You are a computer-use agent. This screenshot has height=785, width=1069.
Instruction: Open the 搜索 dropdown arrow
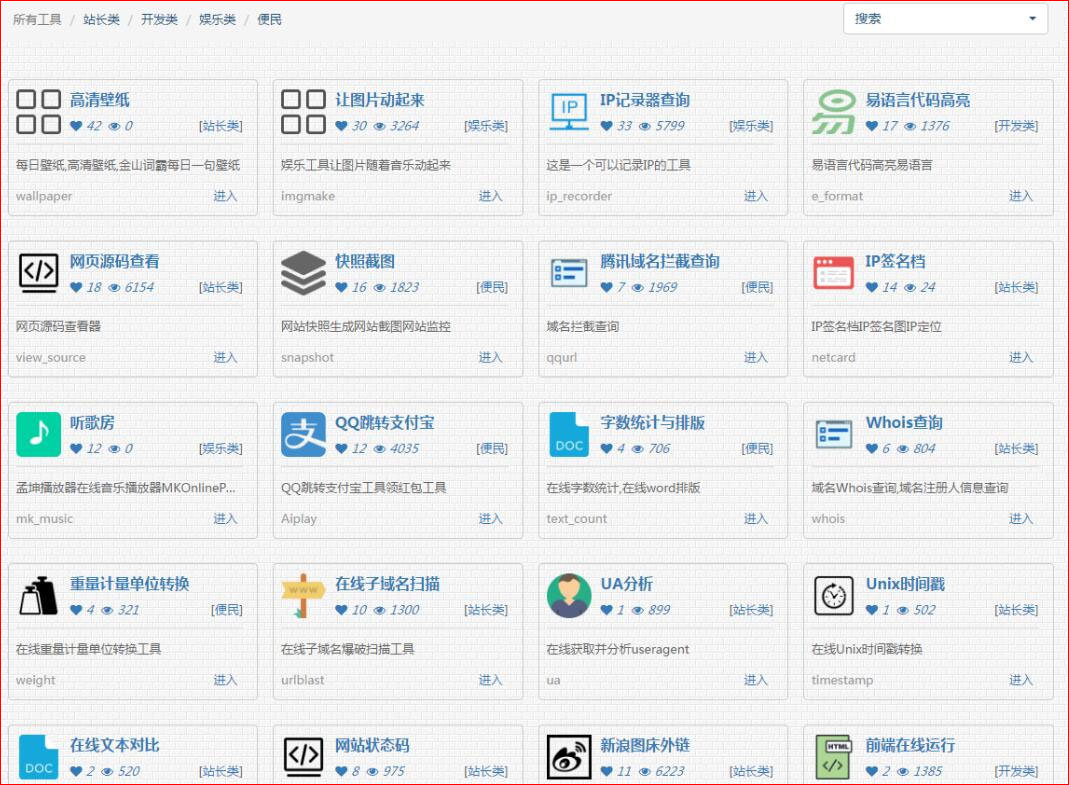pyautogui.click(x=1034, y=18)
